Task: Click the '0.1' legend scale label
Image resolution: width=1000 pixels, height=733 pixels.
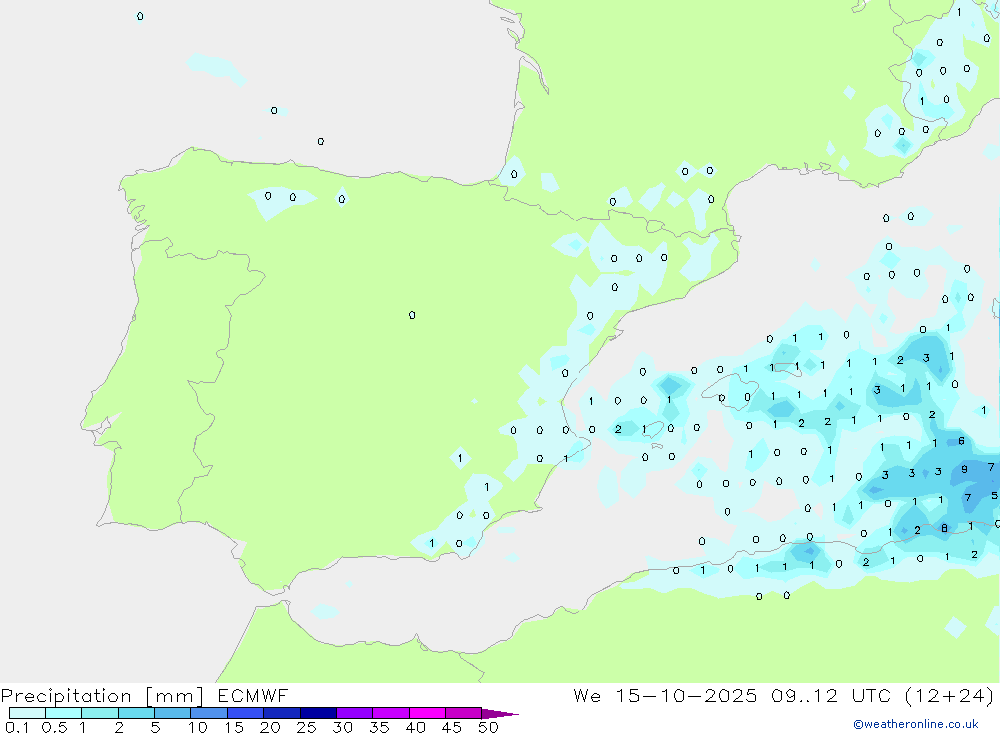Action: click(x=16, y=727)
